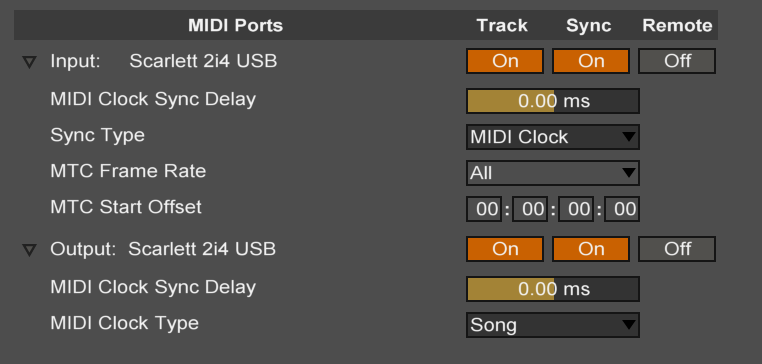The width and height of the screenshot is (762, 364).
Task: Enable Remote for Output Scarlett 2i4 USB
Action: pos(677,249)
